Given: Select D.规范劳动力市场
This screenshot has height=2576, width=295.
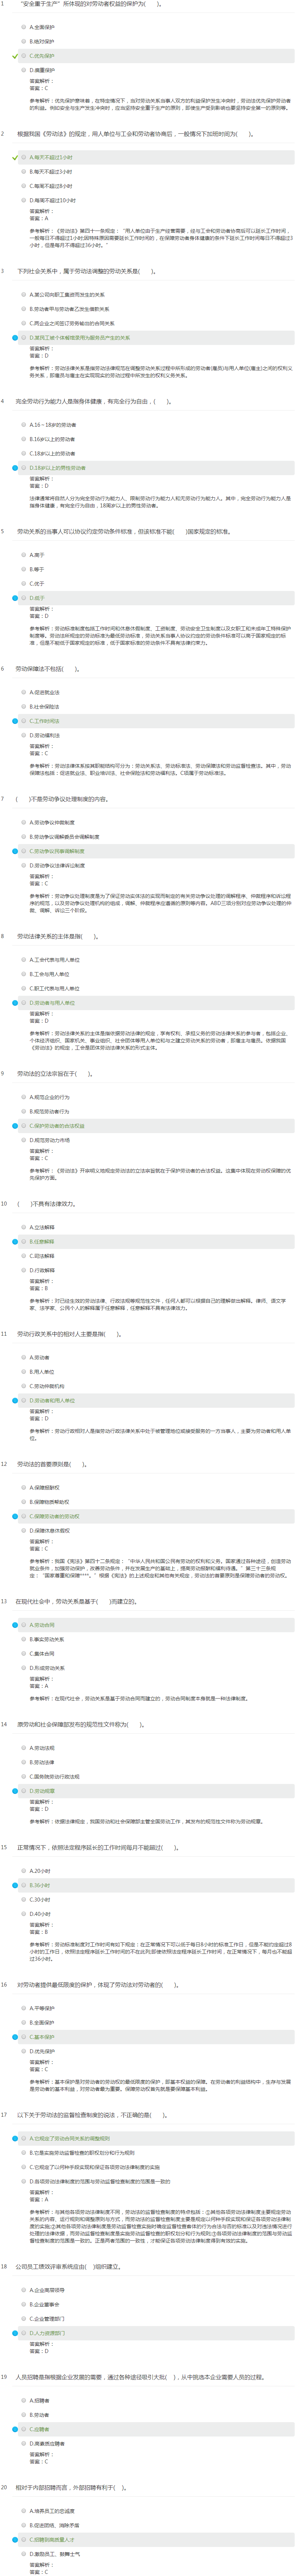Looking at the screenshot, I should 50,1140.
